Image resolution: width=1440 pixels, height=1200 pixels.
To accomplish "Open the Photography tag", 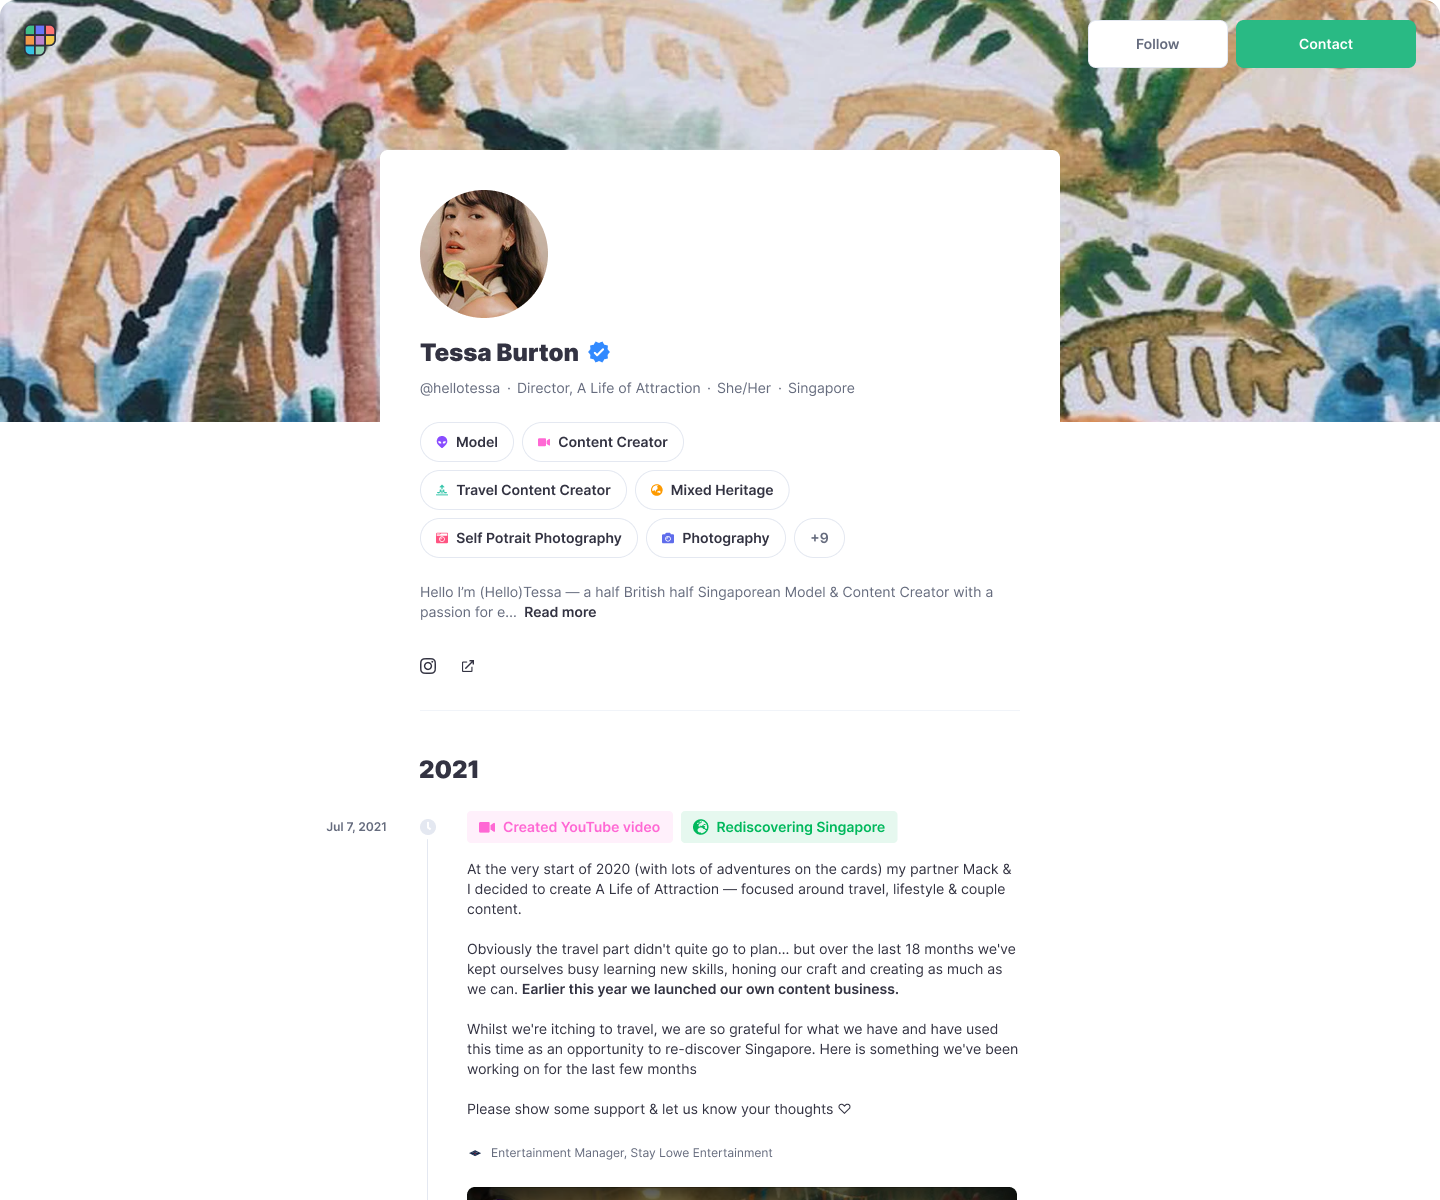I will click(x=716, y=538).
